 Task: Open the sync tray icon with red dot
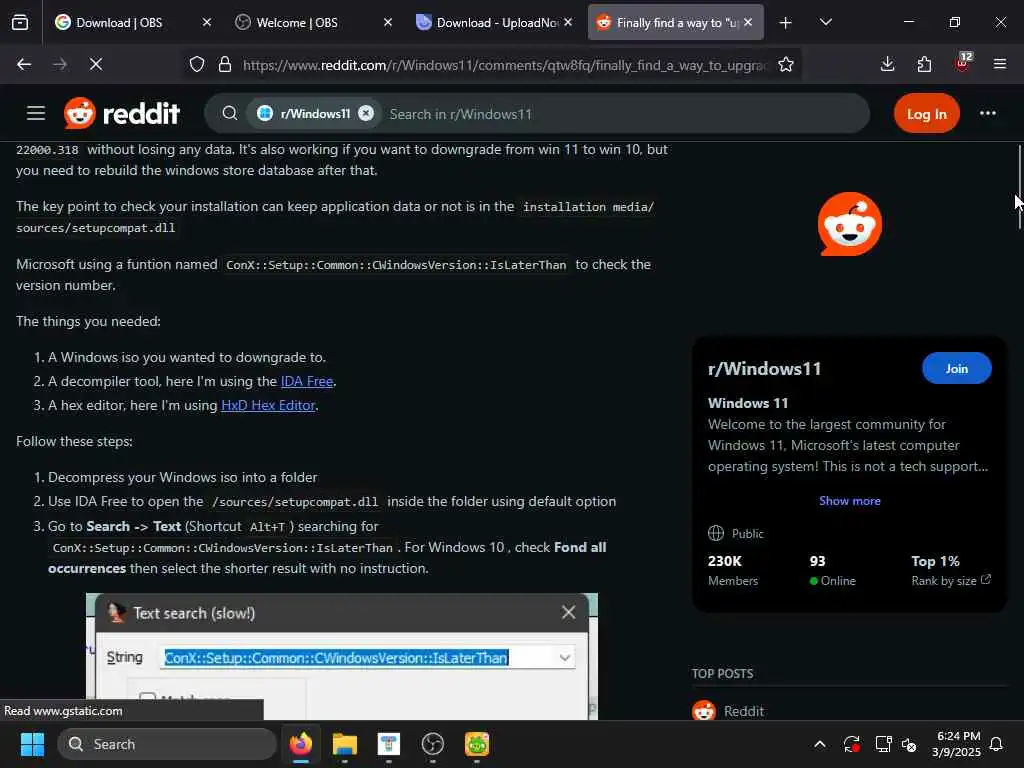click(852, 744)
